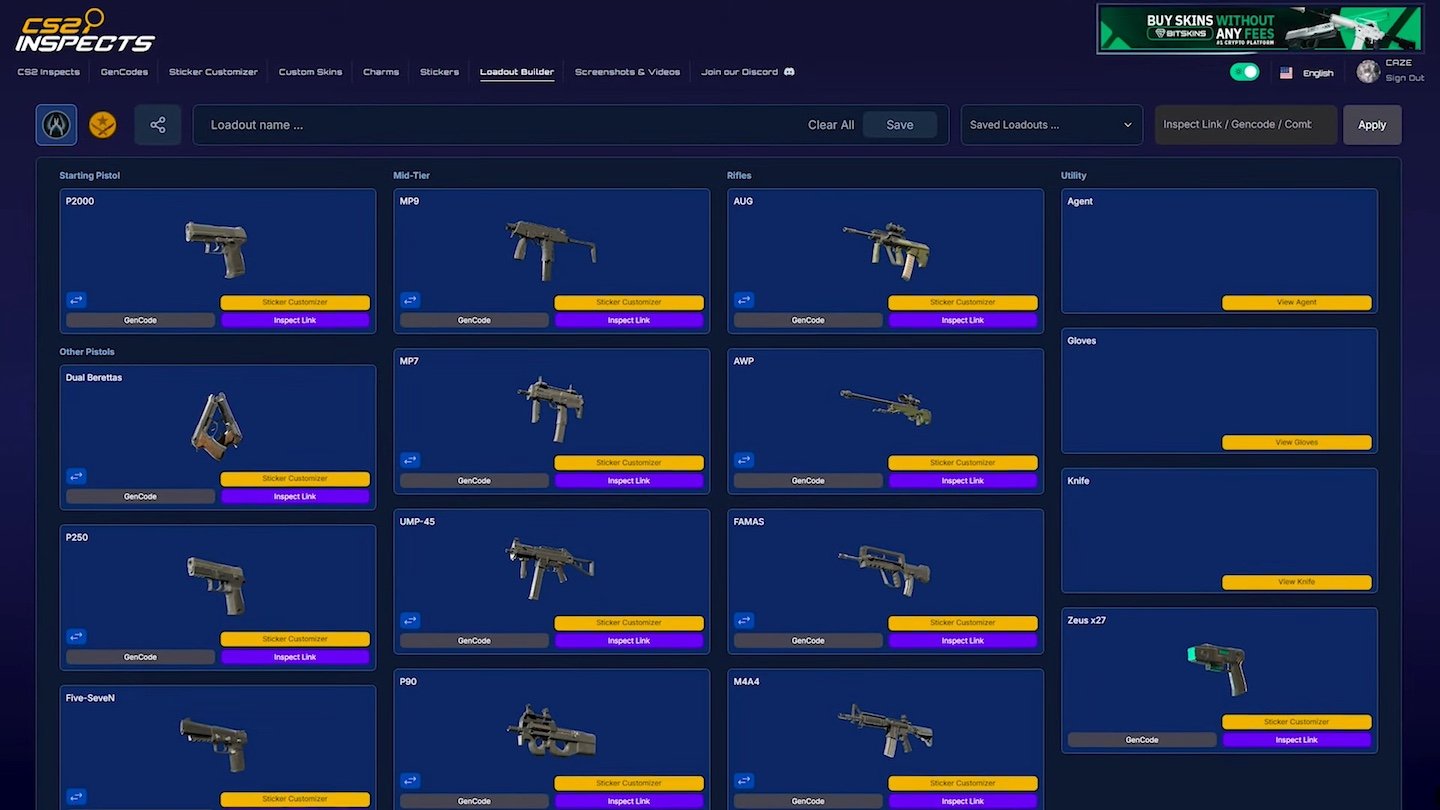Click the swap icon on P250 card
This screenshot has width=1440, height=810.
click(77, 637)
